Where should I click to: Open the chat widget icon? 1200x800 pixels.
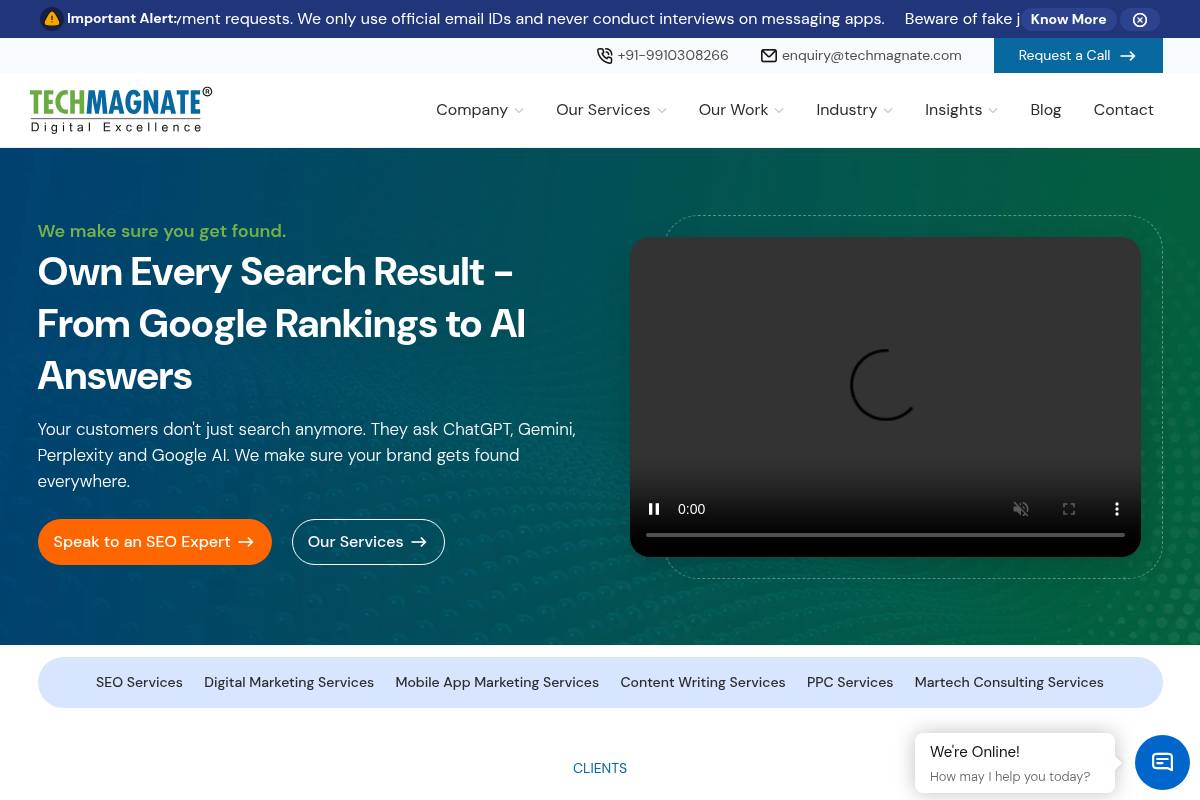(1162, 762)
